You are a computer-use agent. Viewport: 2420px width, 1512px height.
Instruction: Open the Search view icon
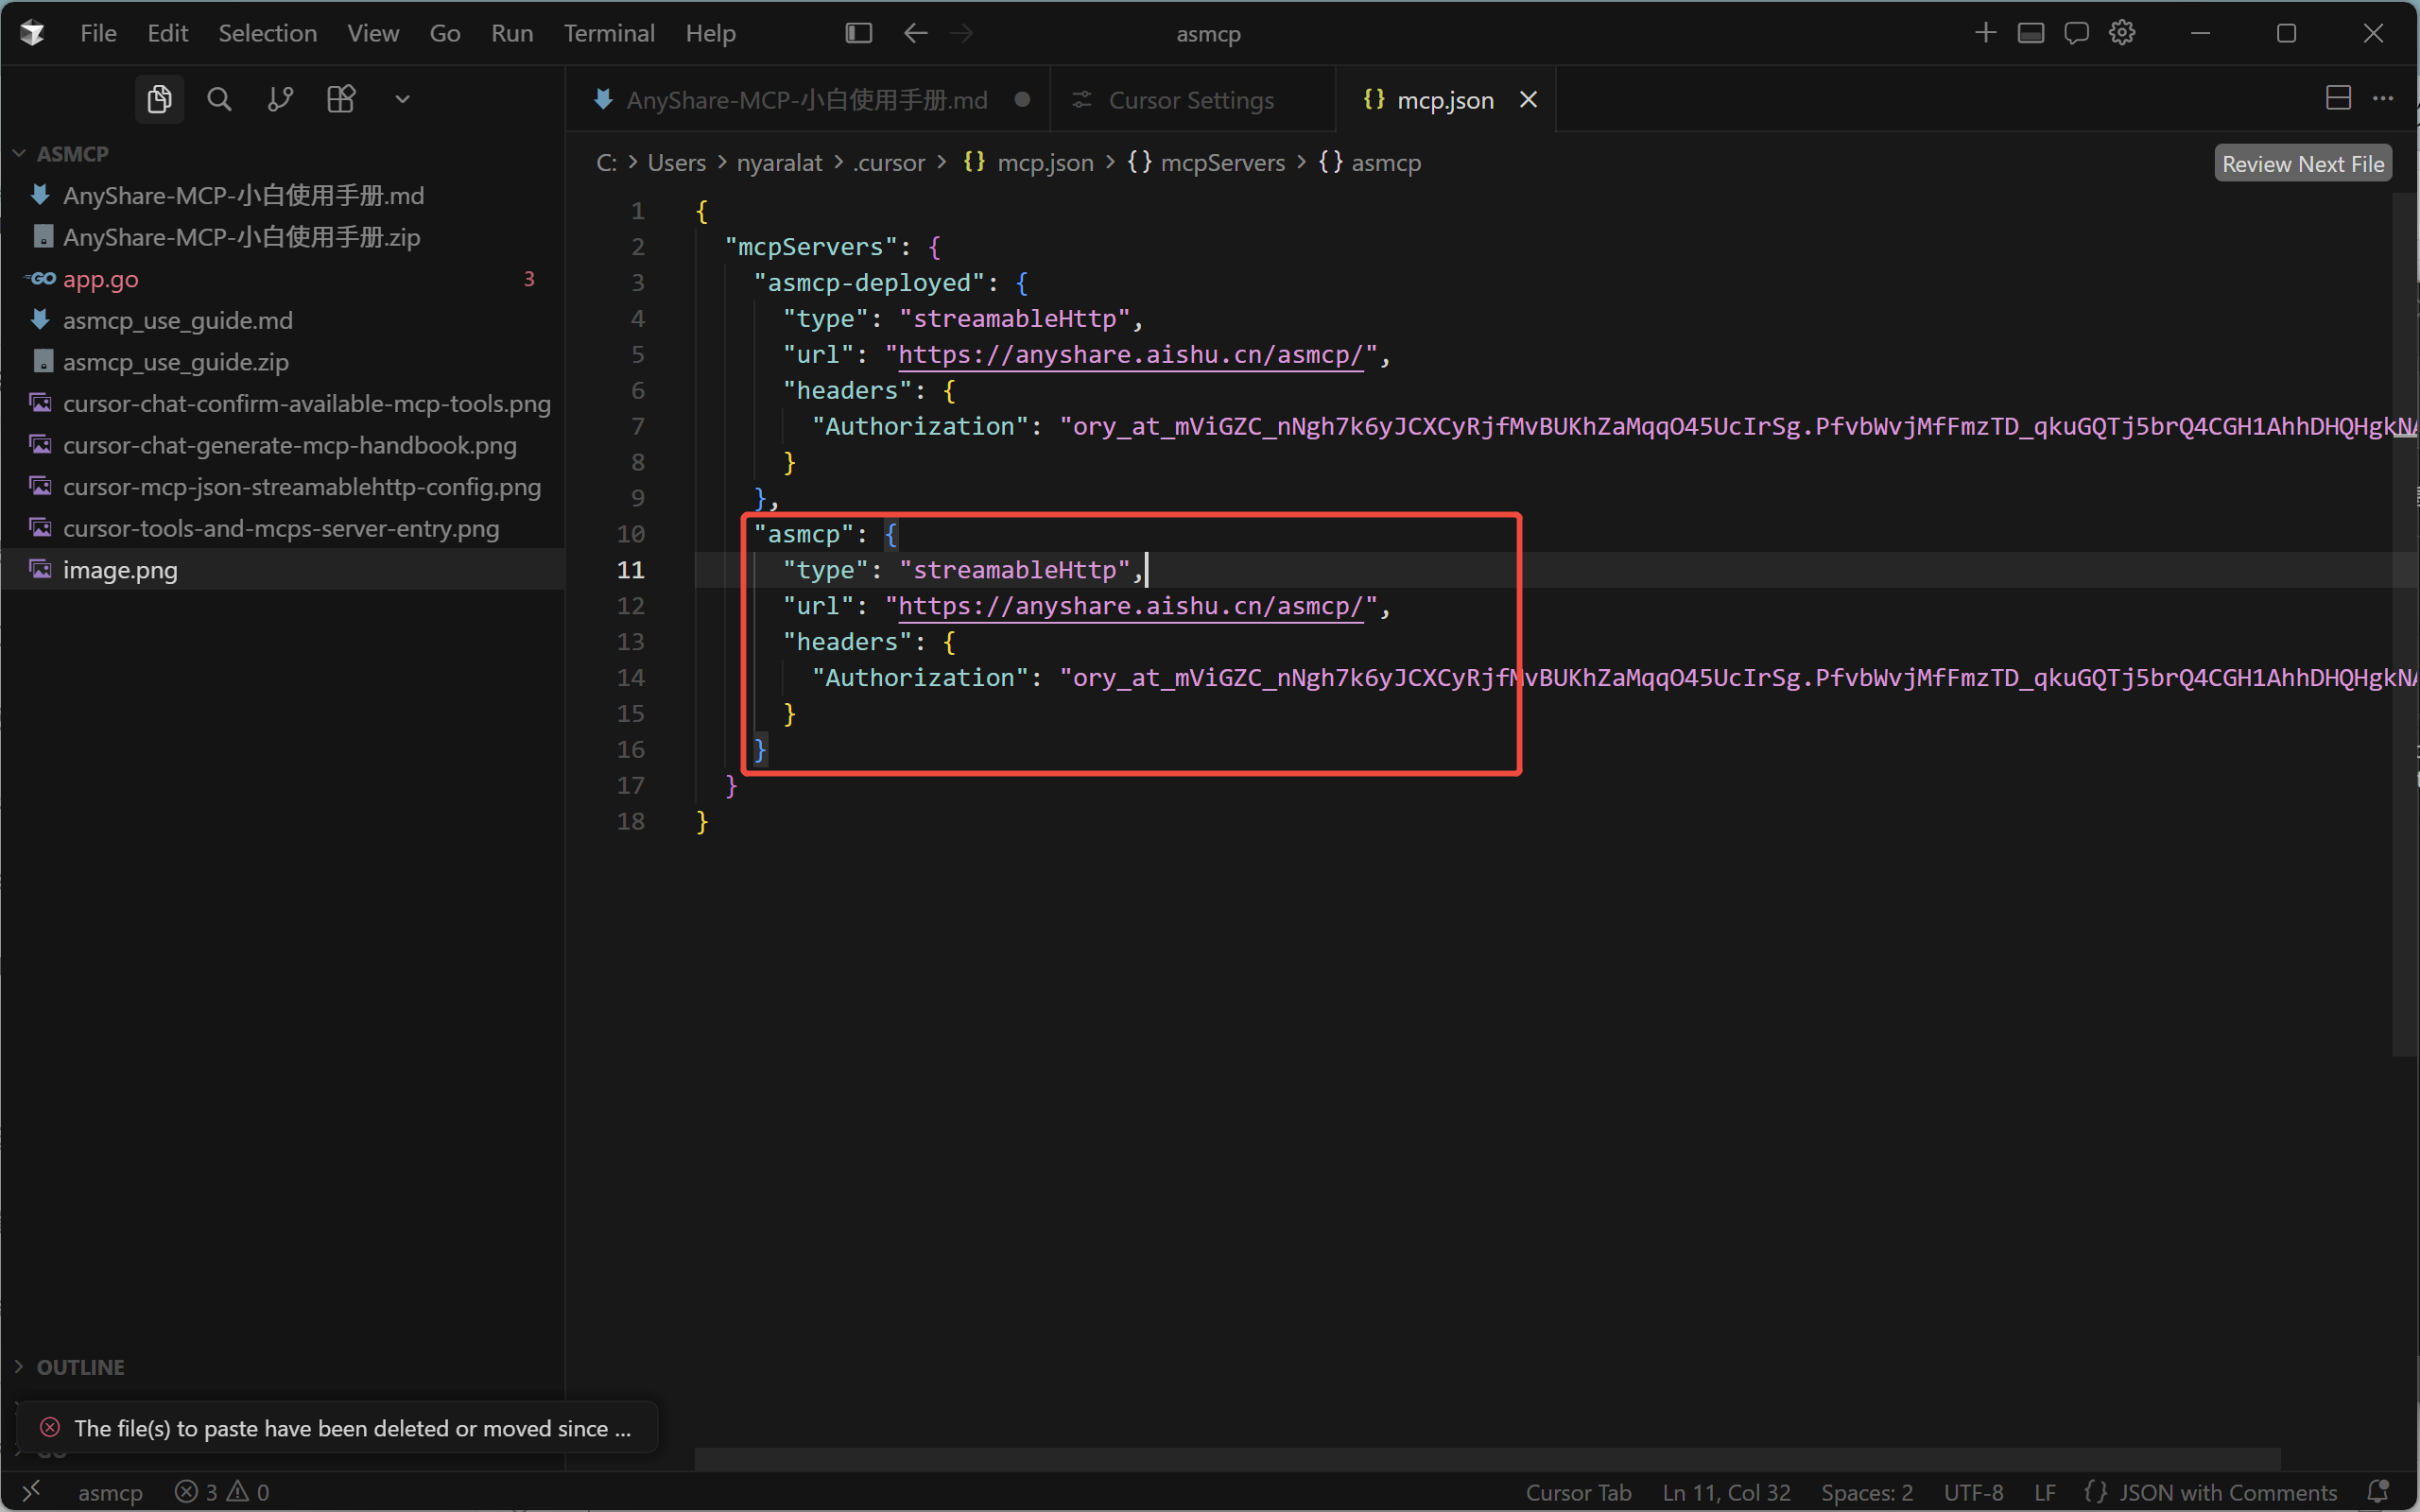[219, 99]
